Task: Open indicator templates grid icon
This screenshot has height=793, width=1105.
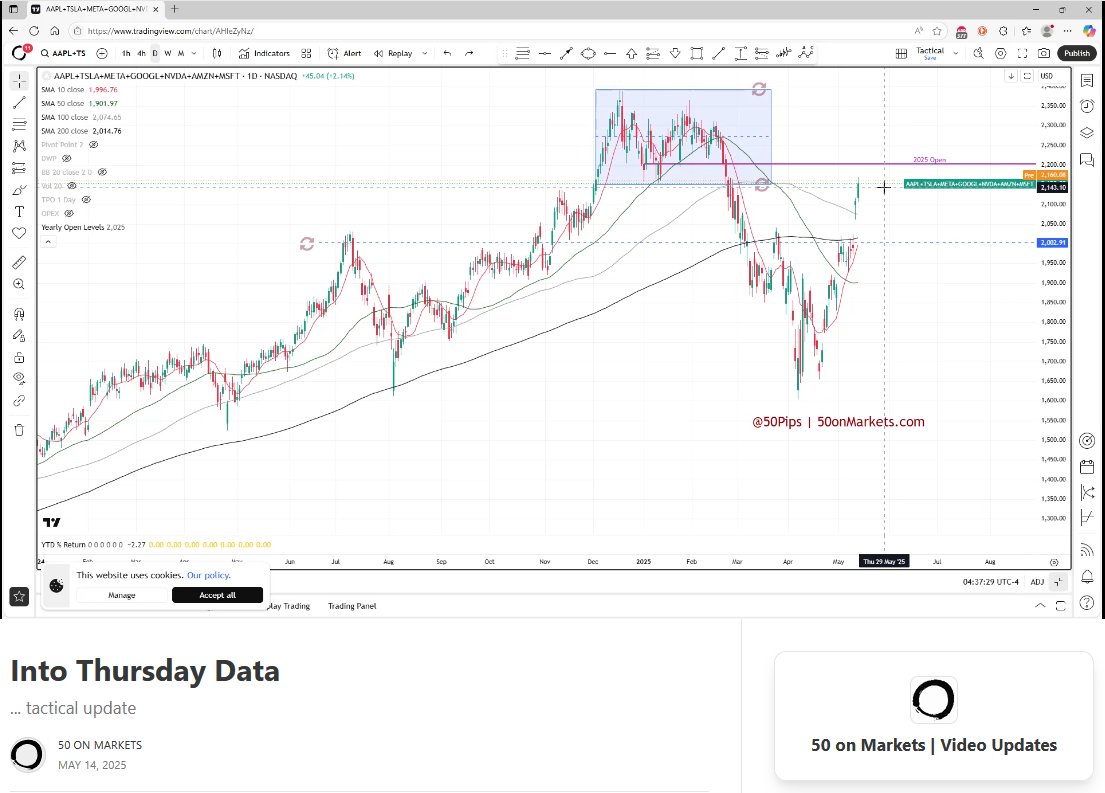Action: pos(307,54)
